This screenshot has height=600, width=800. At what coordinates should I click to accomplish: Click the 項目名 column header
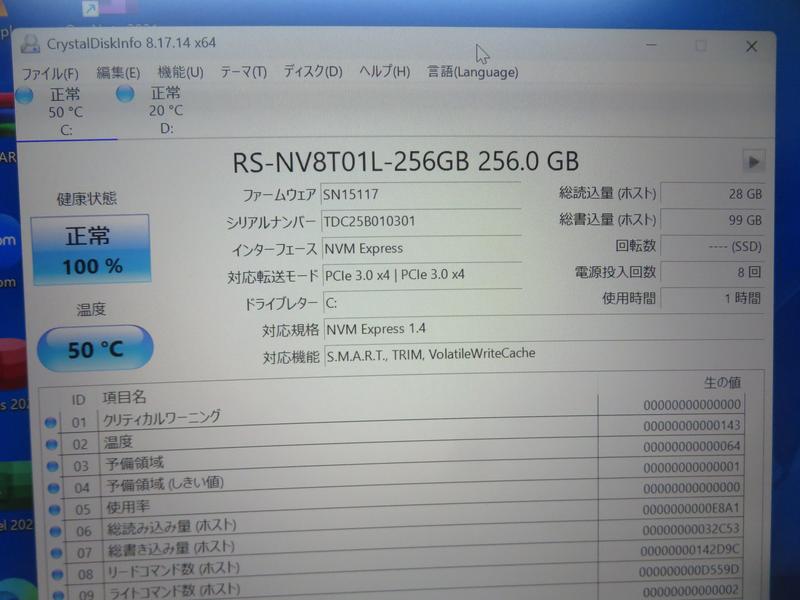pyautogui.click(x=124, y=397)
